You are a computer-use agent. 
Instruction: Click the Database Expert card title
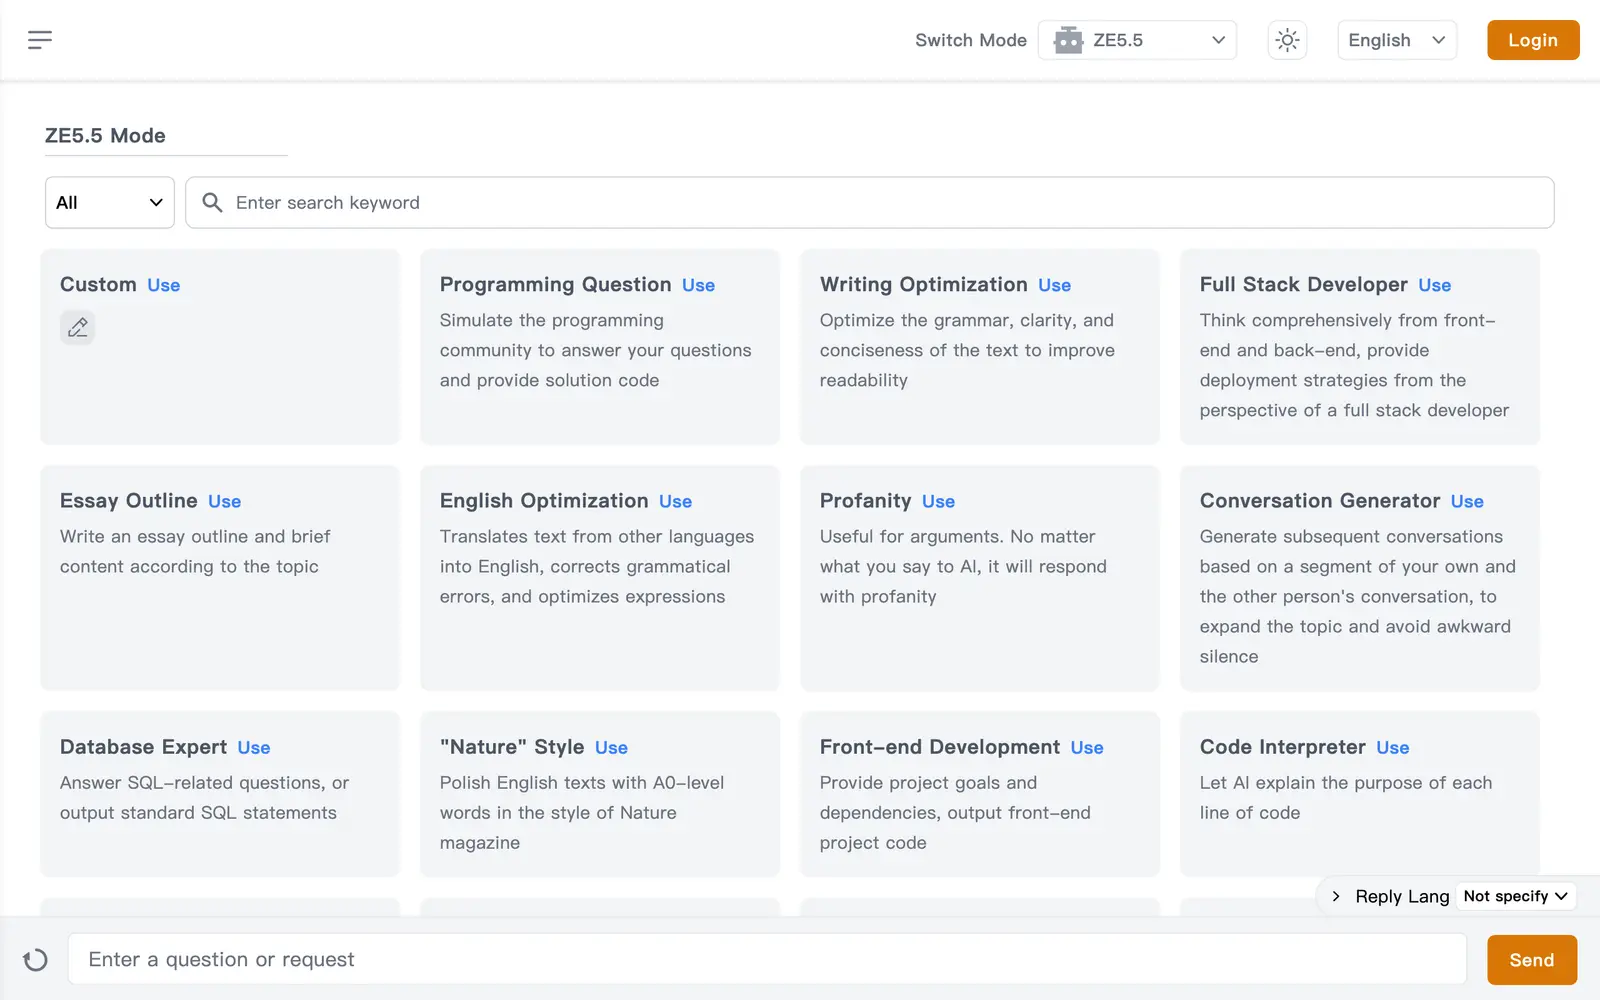143,746
